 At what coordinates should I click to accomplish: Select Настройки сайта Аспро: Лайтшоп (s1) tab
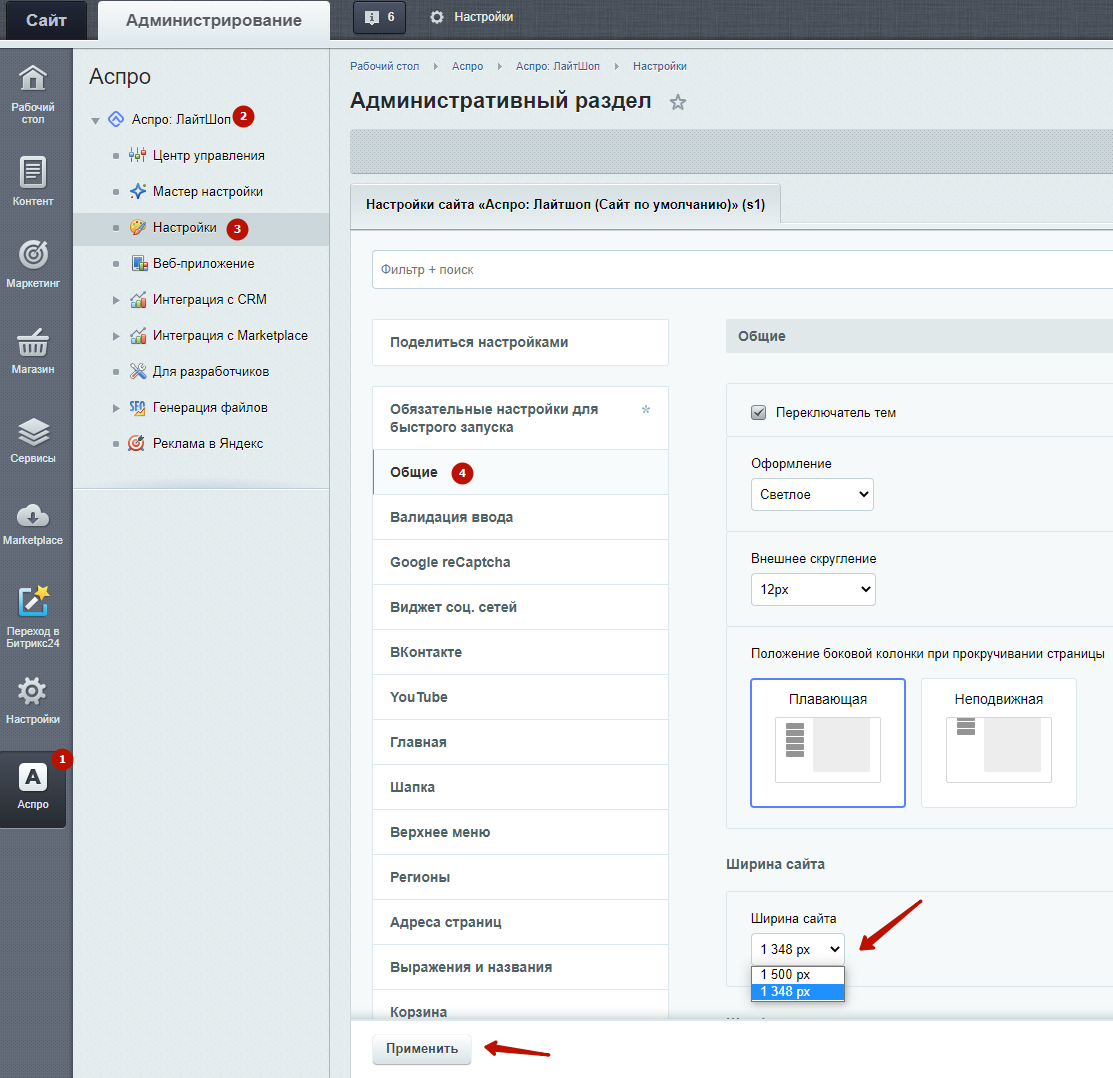pyautogui.click(x=566, y=204)
